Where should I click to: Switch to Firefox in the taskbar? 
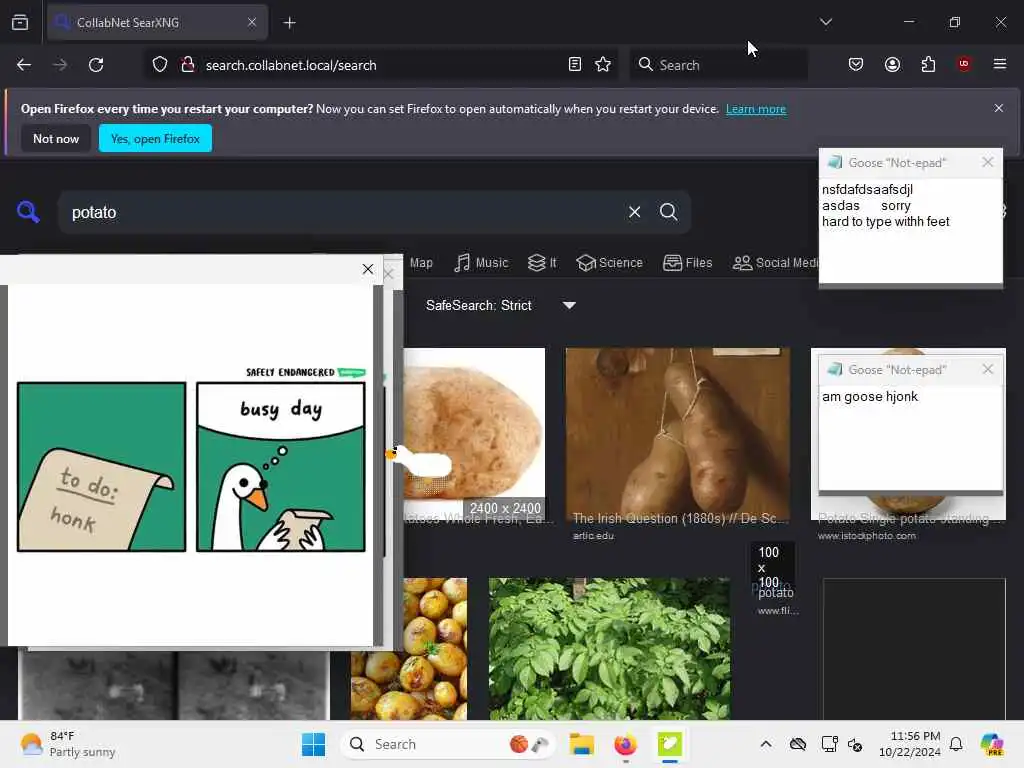[625, 744]
